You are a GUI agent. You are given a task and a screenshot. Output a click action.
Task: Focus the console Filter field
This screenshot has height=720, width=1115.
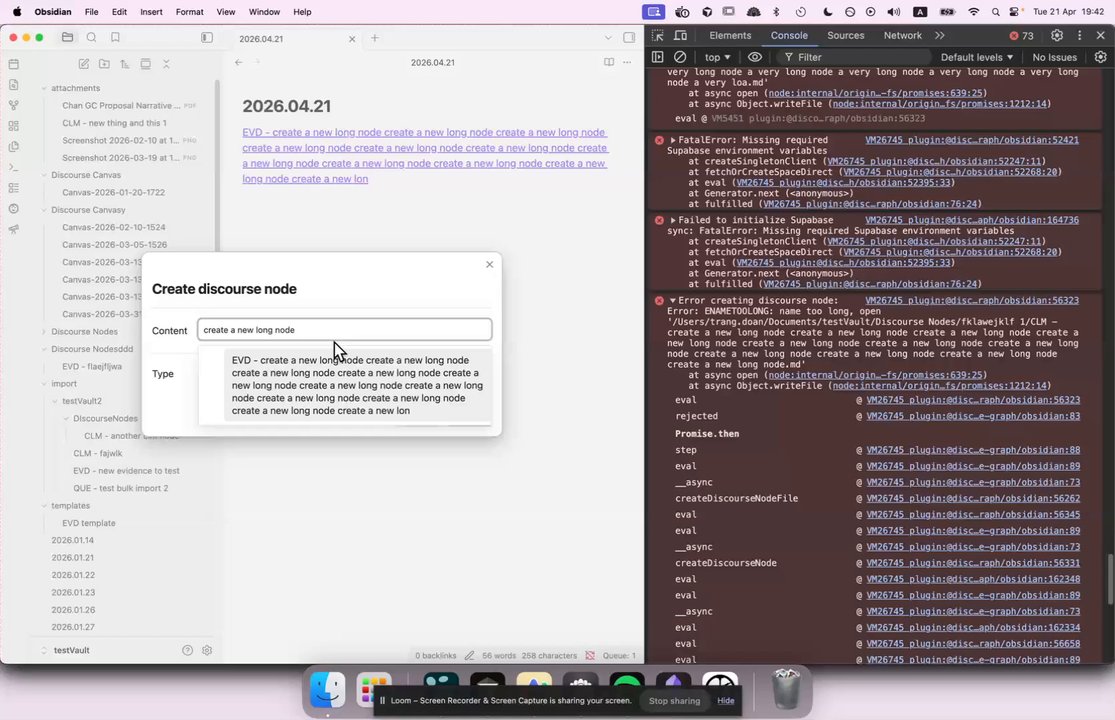(852, 57)
